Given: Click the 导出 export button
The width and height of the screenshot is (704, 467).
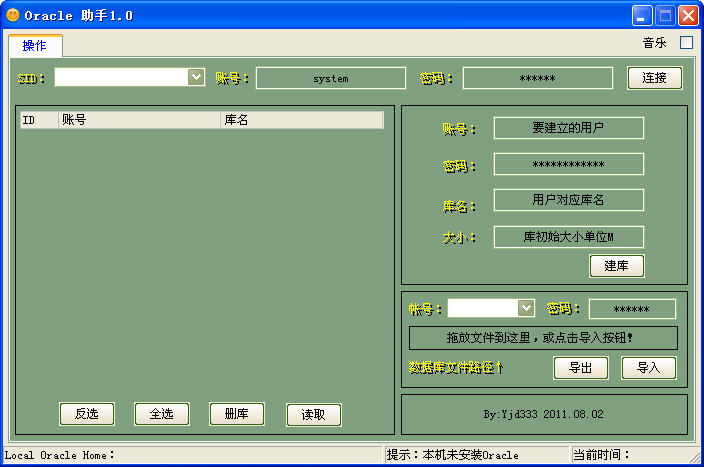Looking at the screenshot, I should point(581,368).
